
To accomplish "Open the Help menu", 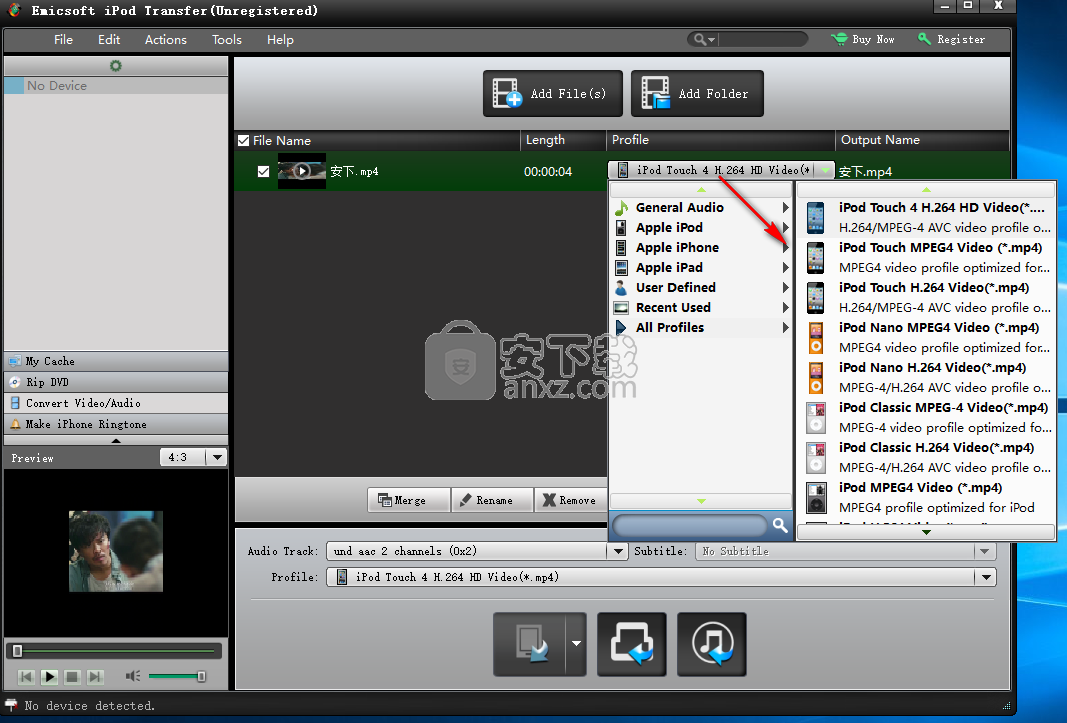I will pyautogui.click(x=280, y=39).
